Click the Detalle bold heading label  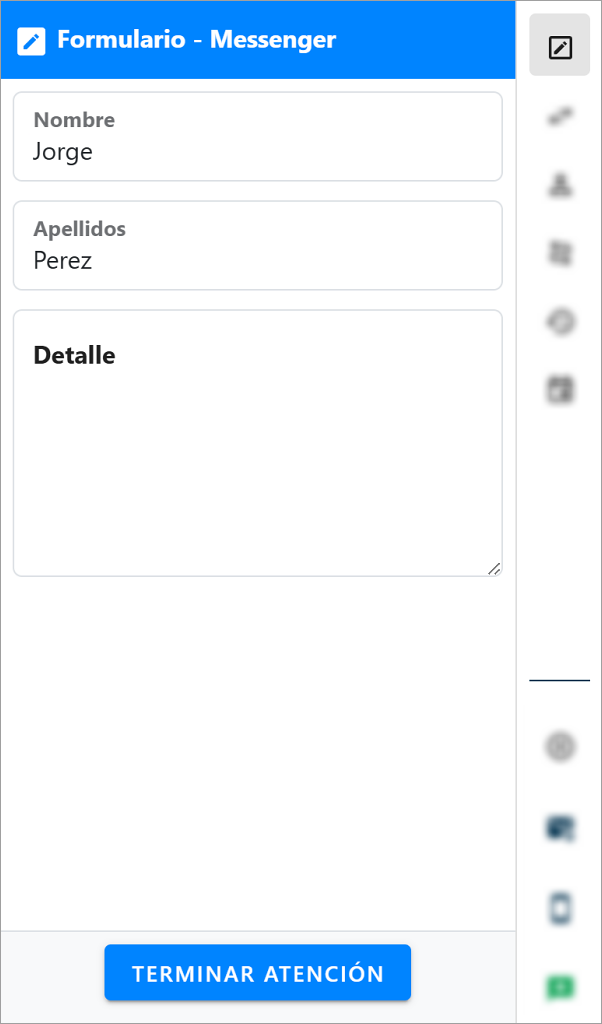[x=74, y=355]
